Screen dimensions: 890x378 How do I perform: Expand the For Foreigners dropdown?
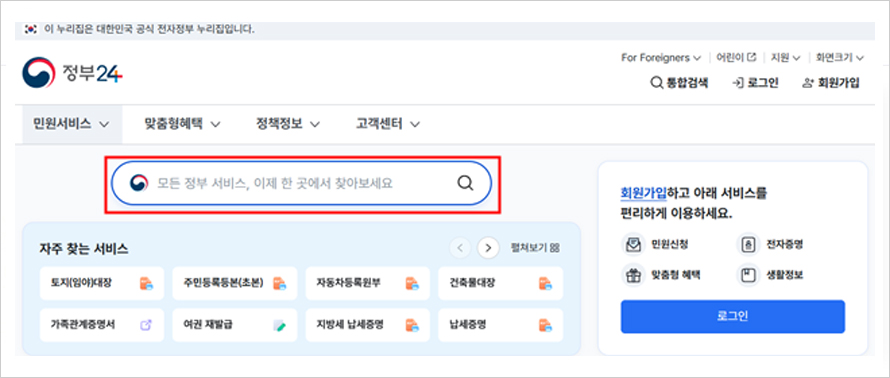661,57
